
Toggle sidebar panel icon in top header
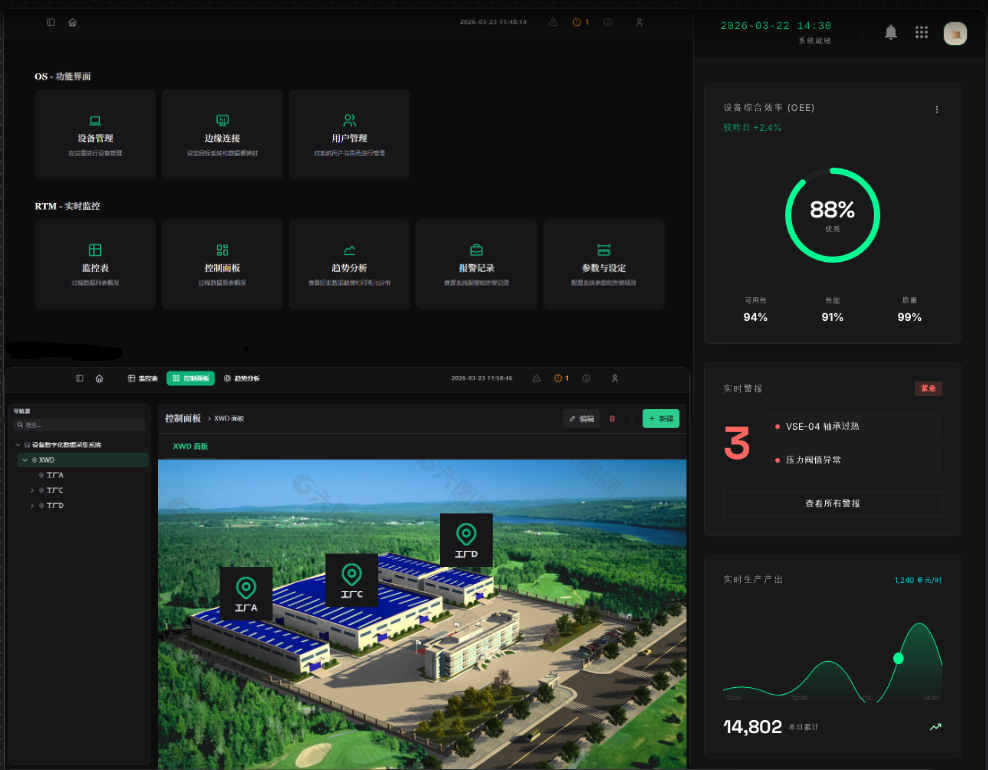pos(51,22)
